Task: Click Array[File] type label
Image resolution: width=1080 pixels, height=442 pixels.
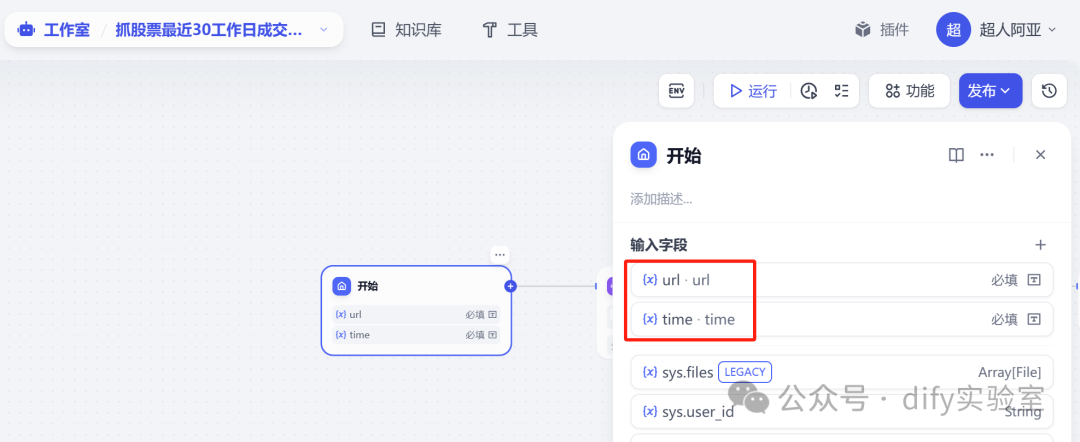Action: [1010, 372]
